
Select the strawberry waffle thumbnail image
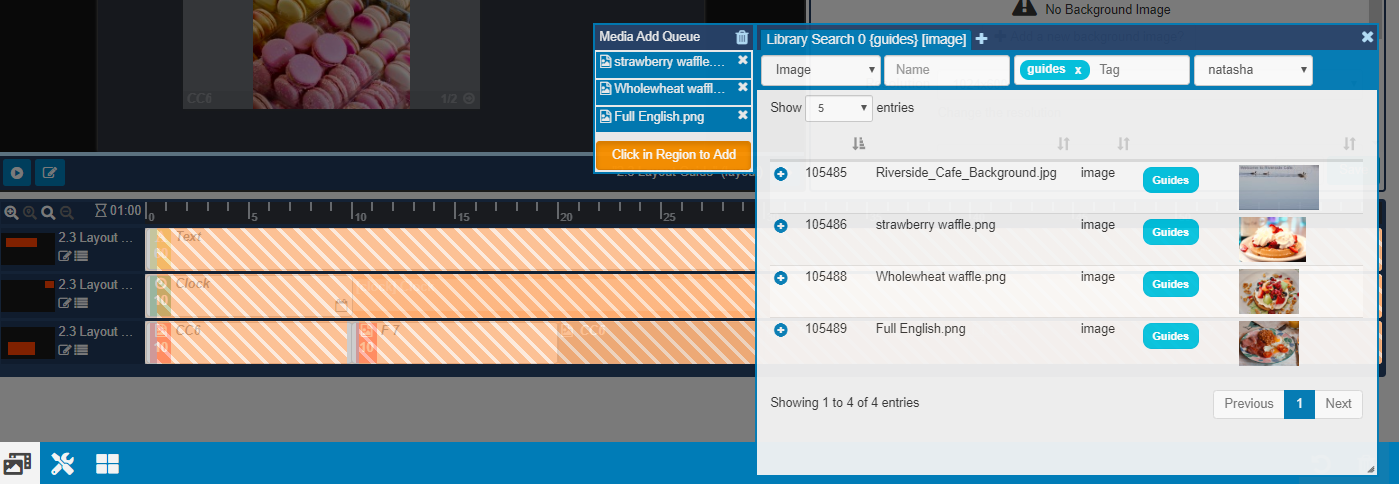1271,239
